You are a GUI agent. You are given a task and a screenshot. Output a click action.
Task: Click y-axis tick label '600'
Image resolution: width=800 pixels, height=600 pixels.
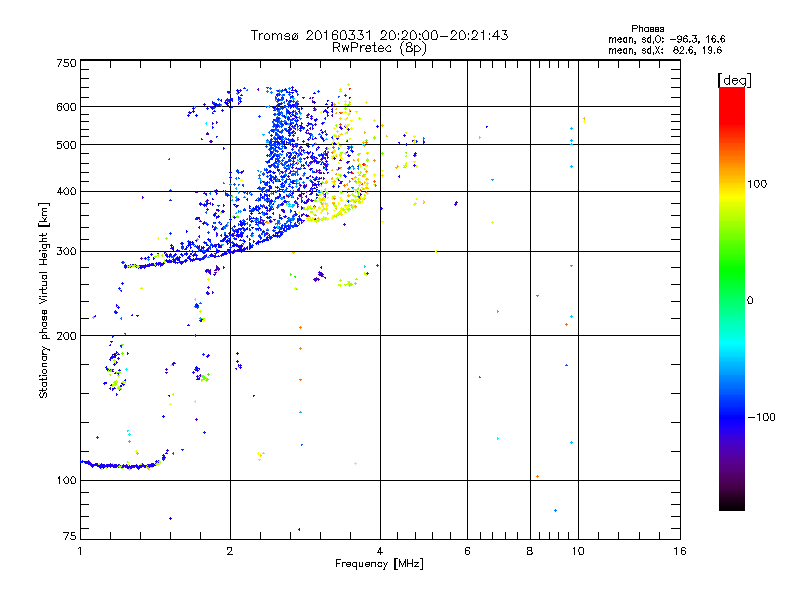pyautogui.click(x=66, y=107)
